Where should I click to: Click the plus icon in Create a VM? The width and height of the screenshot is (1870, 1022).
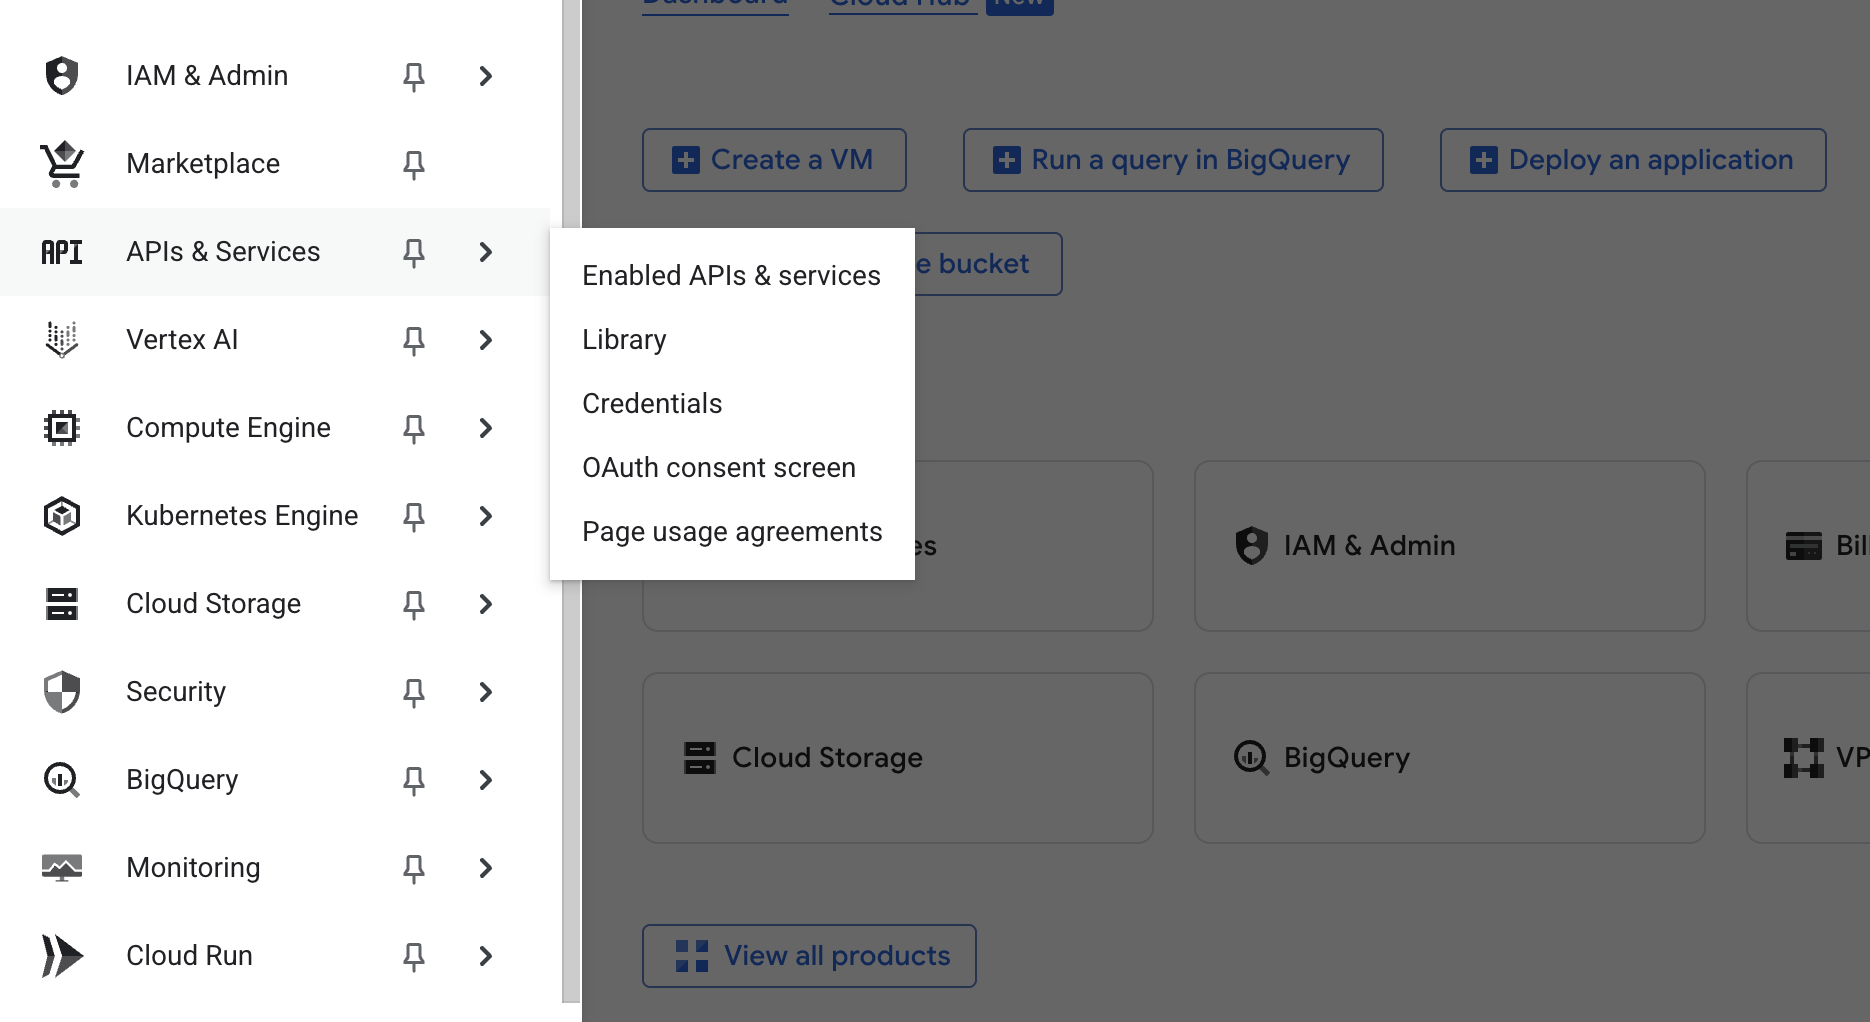(x=686, y=160)
